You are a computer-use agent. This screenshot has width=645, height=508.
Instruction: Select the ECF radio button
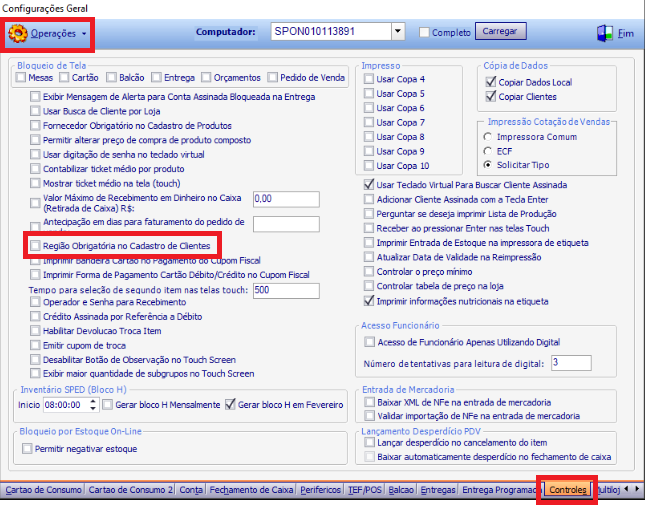tap(488, 151)
